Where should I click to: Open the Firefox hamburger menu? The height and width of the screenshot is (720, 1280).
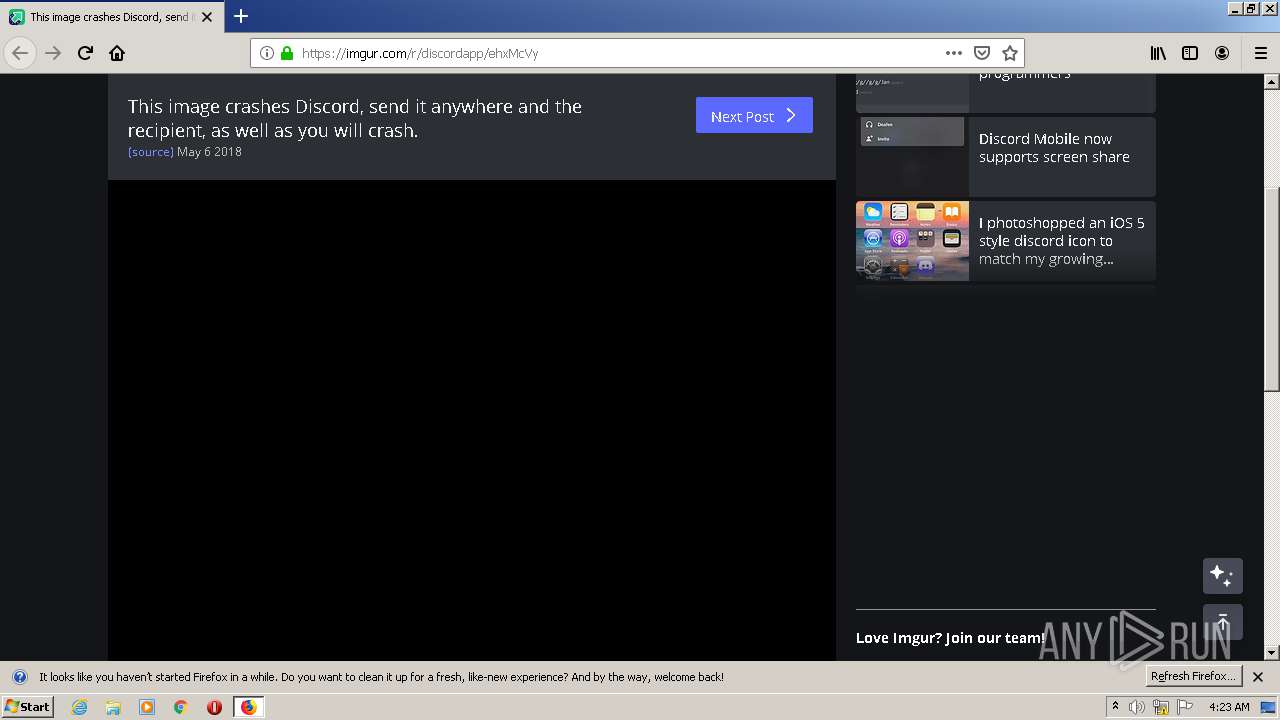click(1260, 53)
